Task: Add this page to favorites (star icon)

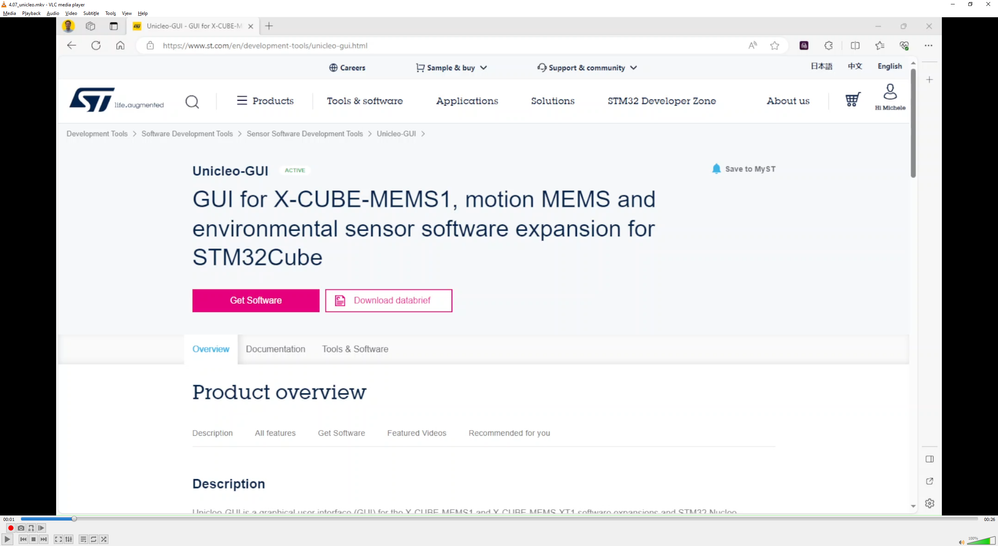Action: pyautogui.click(x=775, y=45)
